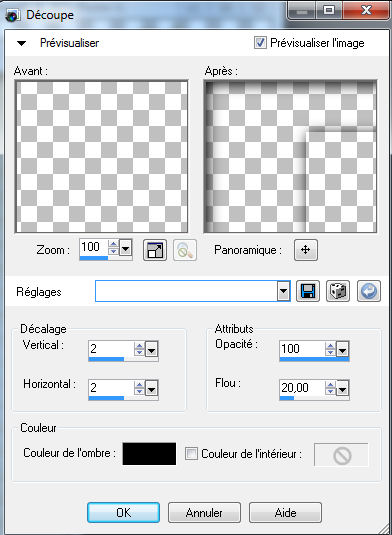Screen dimensions: 392x535
Task: Click the Annuler button
Action: coord(204,512)
